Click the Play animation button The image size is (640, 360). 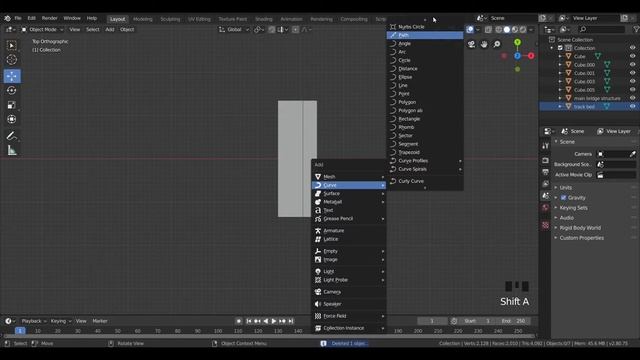pos(274,321)
